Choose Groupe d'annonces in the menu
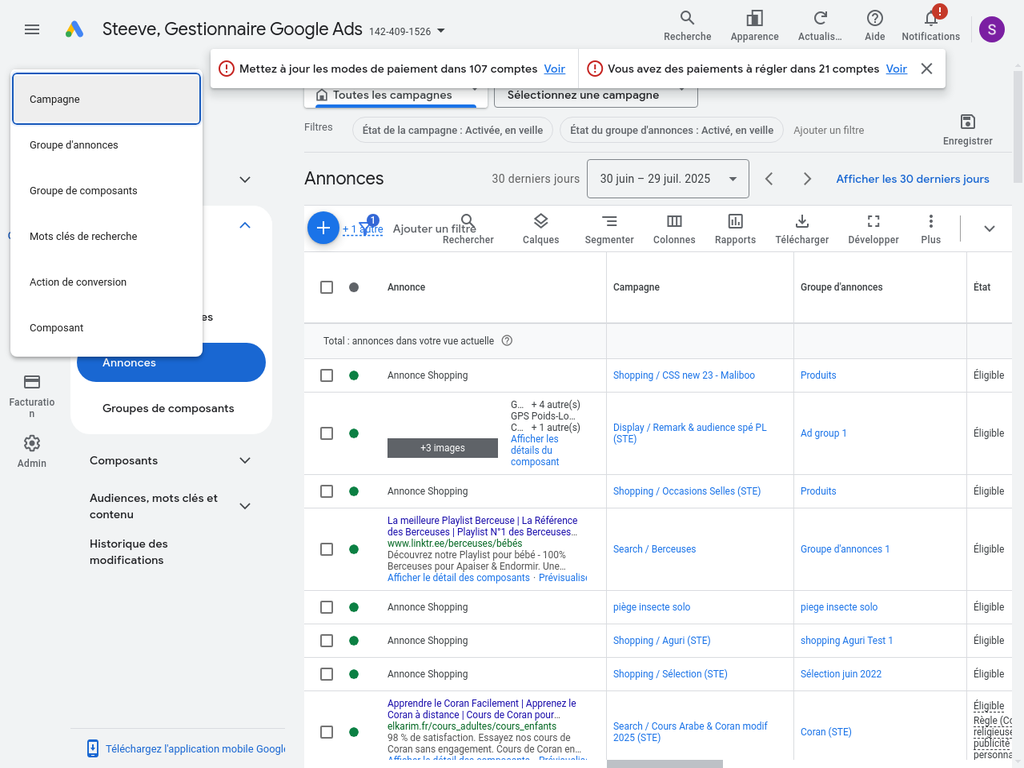The width and height of the screenshot is (1024, 768). tap(106, 145)
